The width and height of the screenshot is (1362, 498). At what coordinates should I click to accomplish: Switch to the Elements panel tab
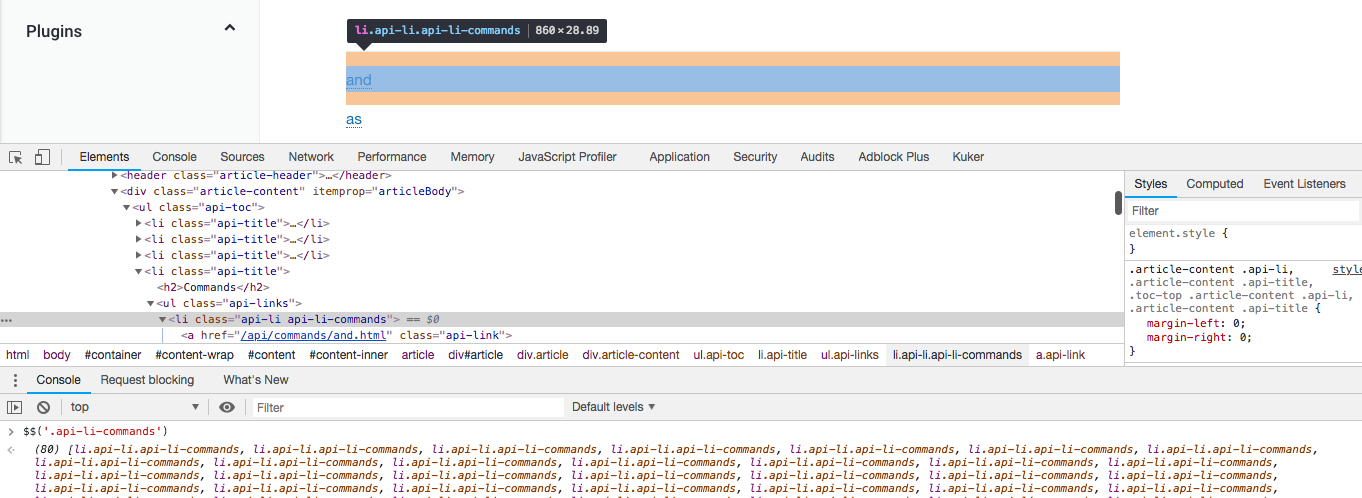click(x=104, y=157)
